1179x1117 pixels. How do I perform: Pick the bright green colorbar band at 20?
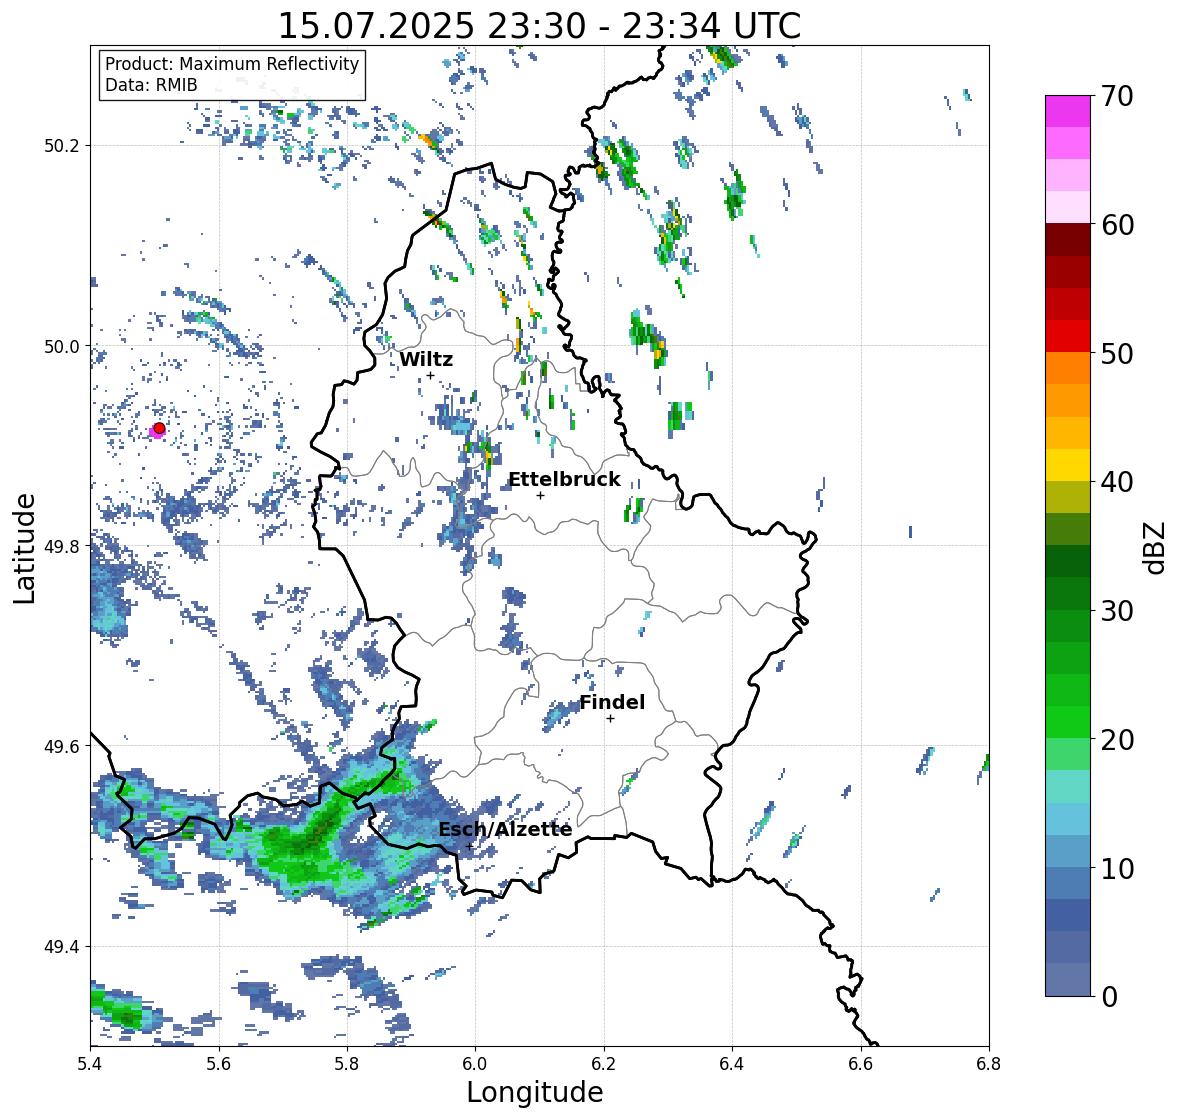(1068, 722)
